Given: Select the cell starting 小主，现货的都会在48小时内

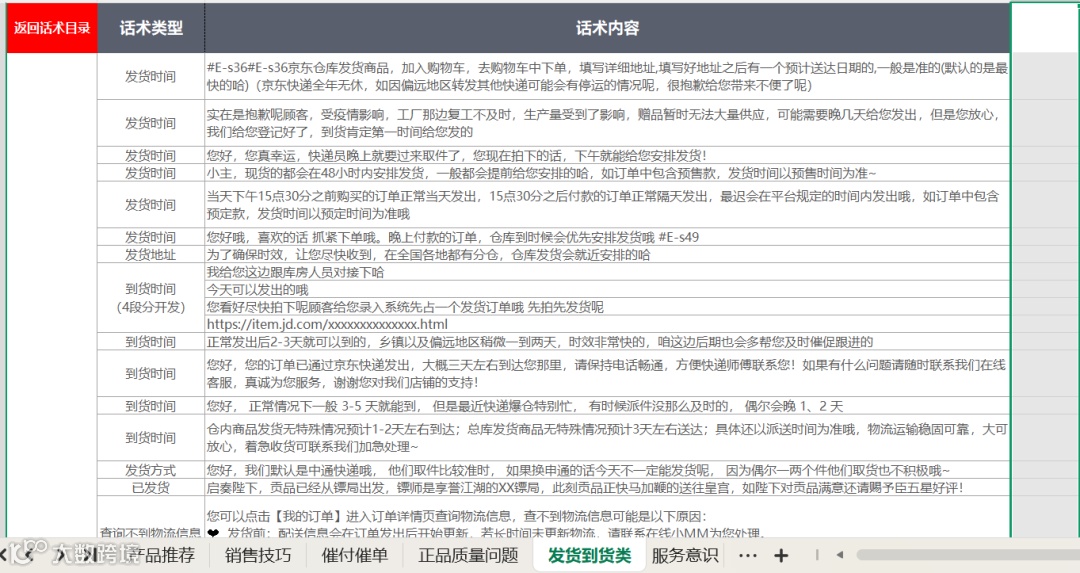Looking at the screenshot, I should 608,173.
